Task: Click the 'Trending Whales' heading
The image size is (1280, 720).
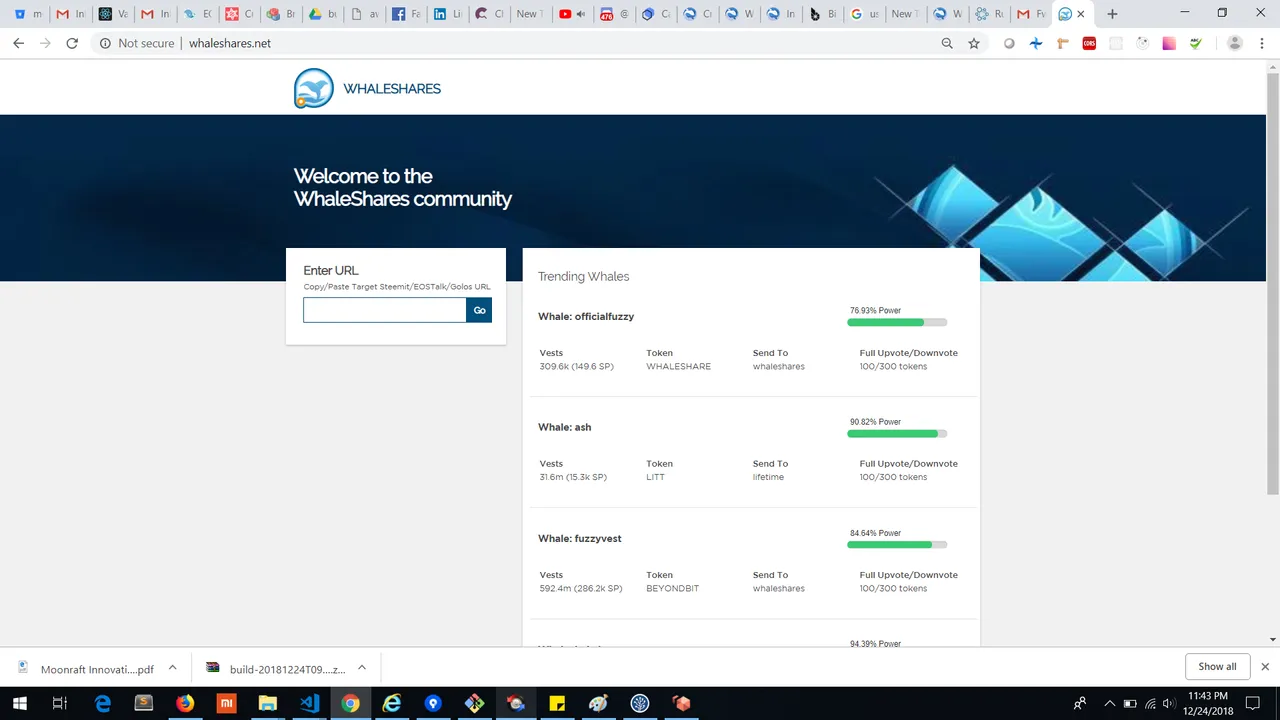Action: pyautogui.click(x=584, y=276)
